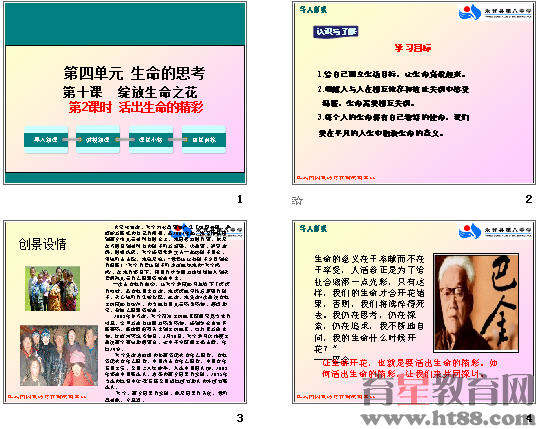The height and width of the screenshot is (429, 549).
Task: Click the school logo on slide 2
Action: pyautogui.click(x=495, y=12)
